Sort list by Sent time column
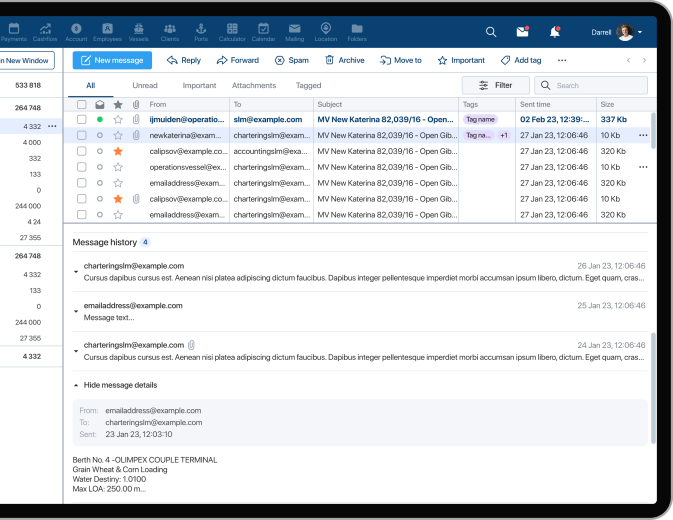Screen dimensions: 673x520 click(535, 105)
